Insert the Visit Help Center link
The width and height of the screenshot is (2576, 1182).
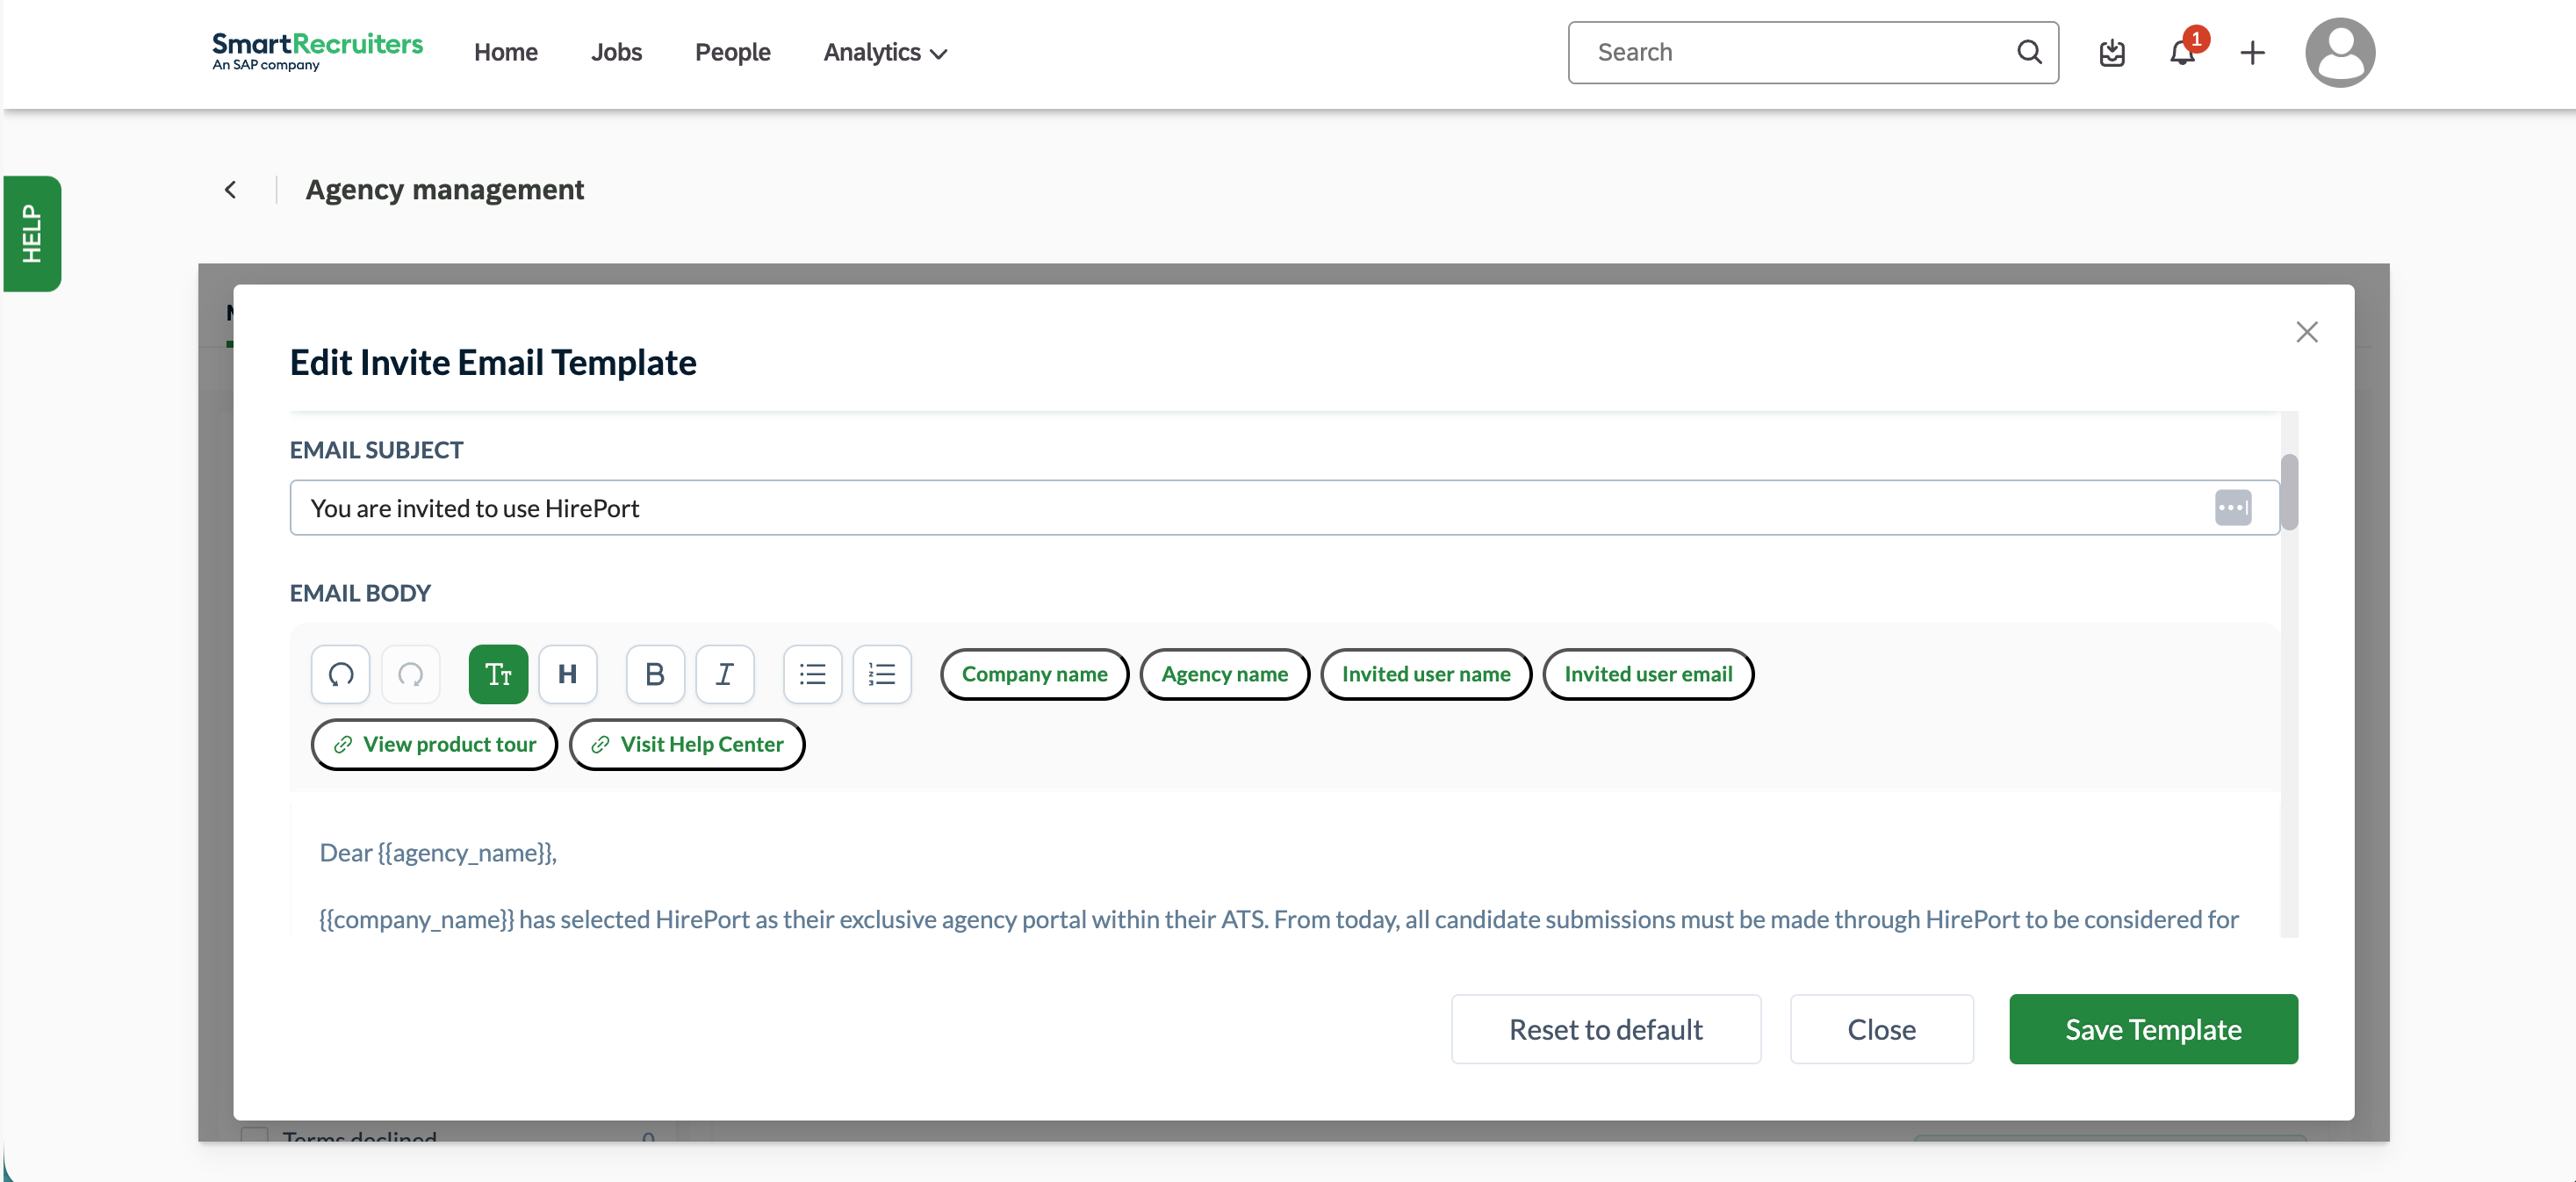pyautogui.click(x=687, y=745)
